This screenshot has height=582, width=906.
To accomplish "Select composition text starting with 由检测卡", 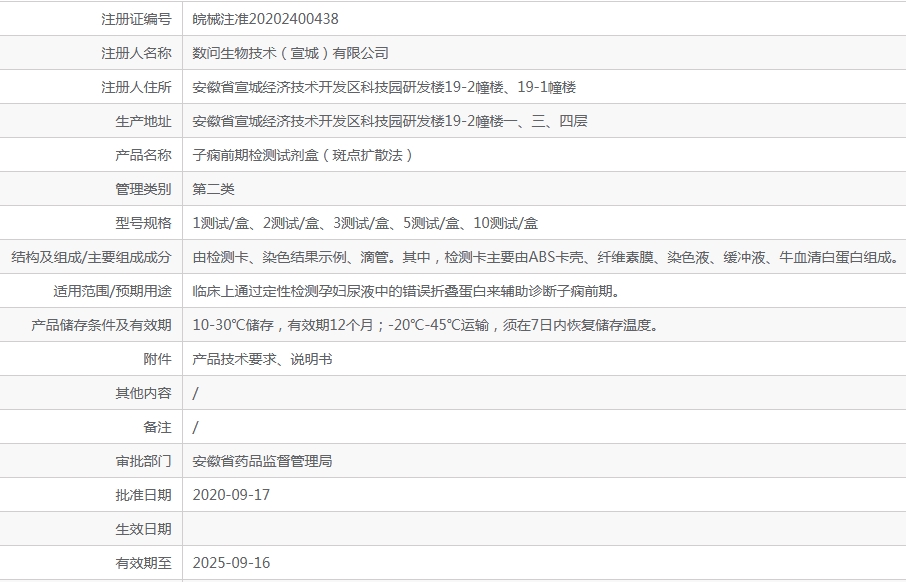I will [x=546, y=257].
